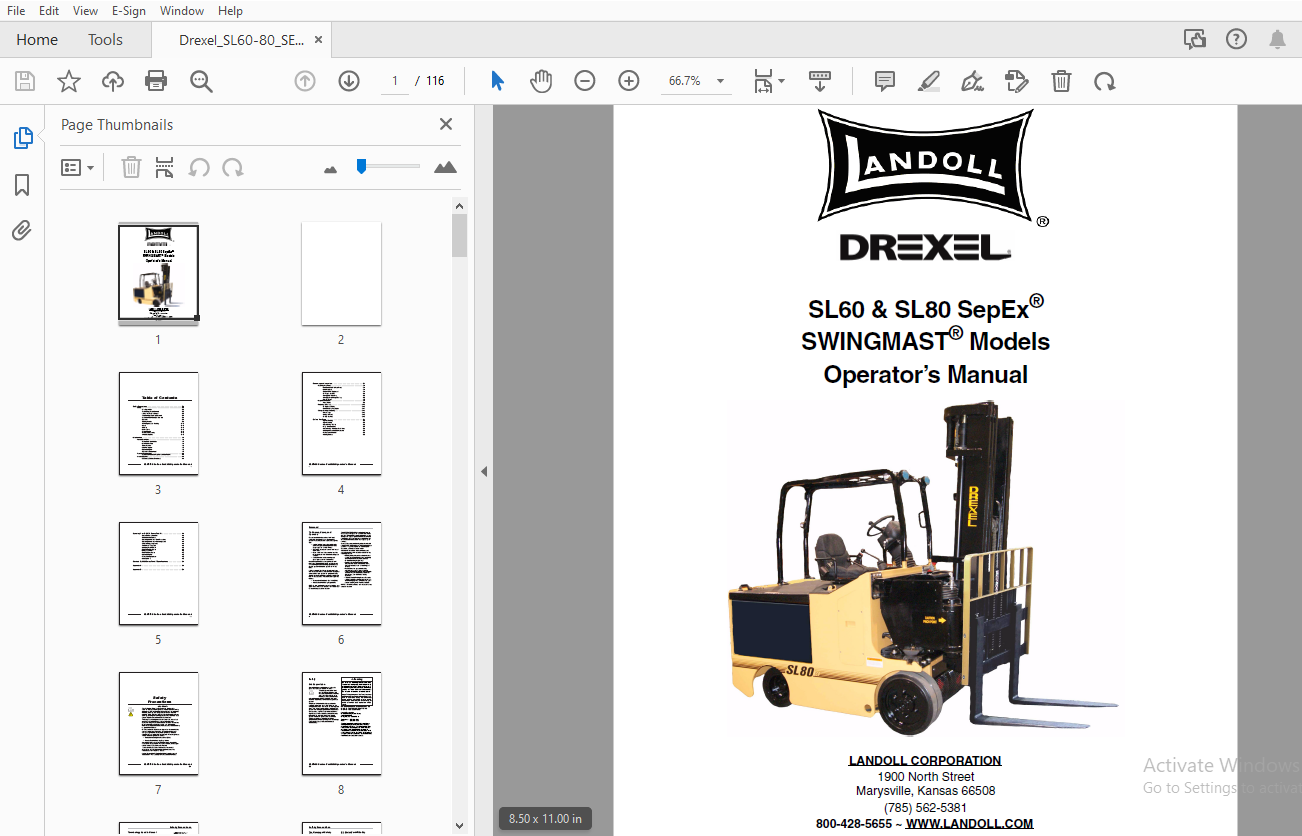
Task: Activate the Hand pan tool
Action: click(x=541, y=81)
